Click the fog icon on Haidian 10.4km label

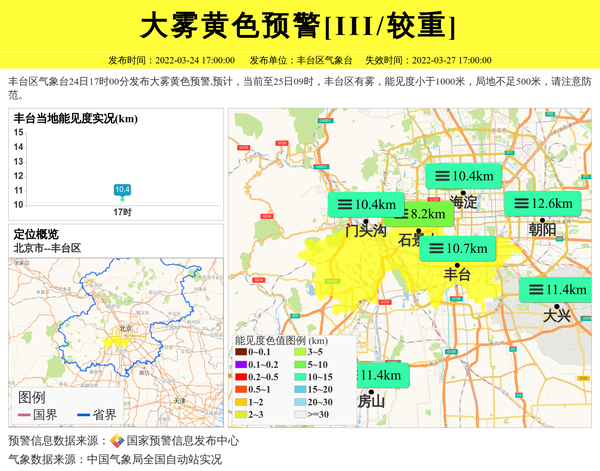click(x=439, y=176)
